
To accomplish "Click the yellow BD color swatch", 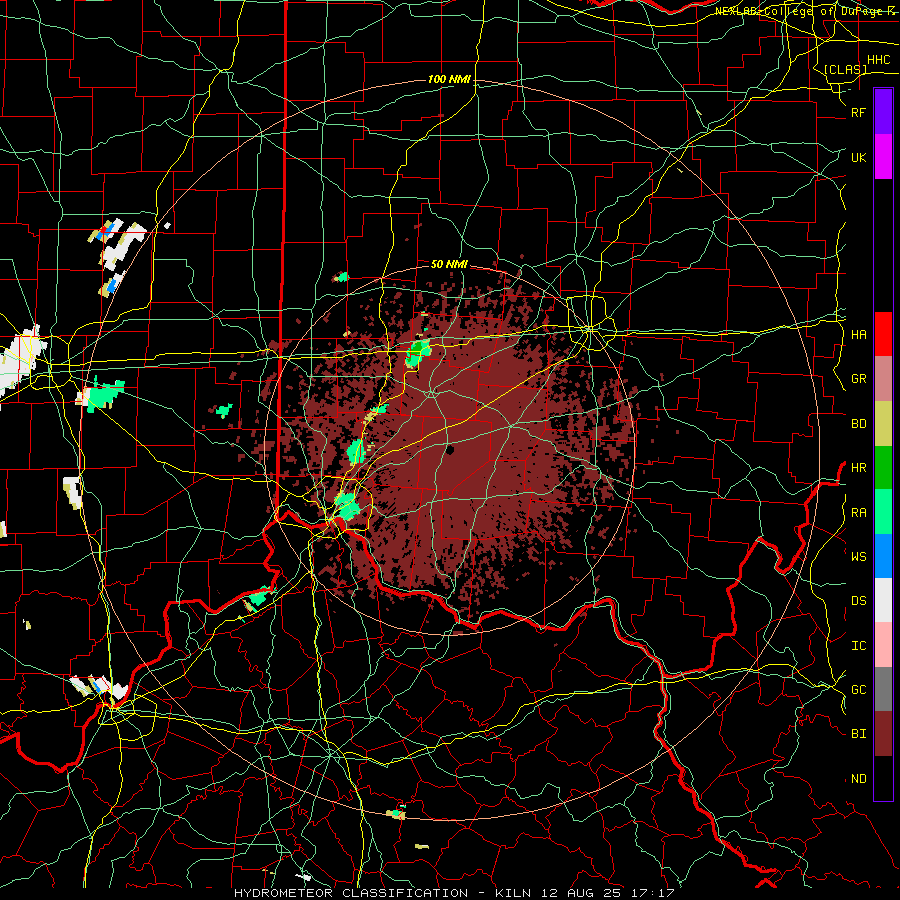I will [883, 424].
